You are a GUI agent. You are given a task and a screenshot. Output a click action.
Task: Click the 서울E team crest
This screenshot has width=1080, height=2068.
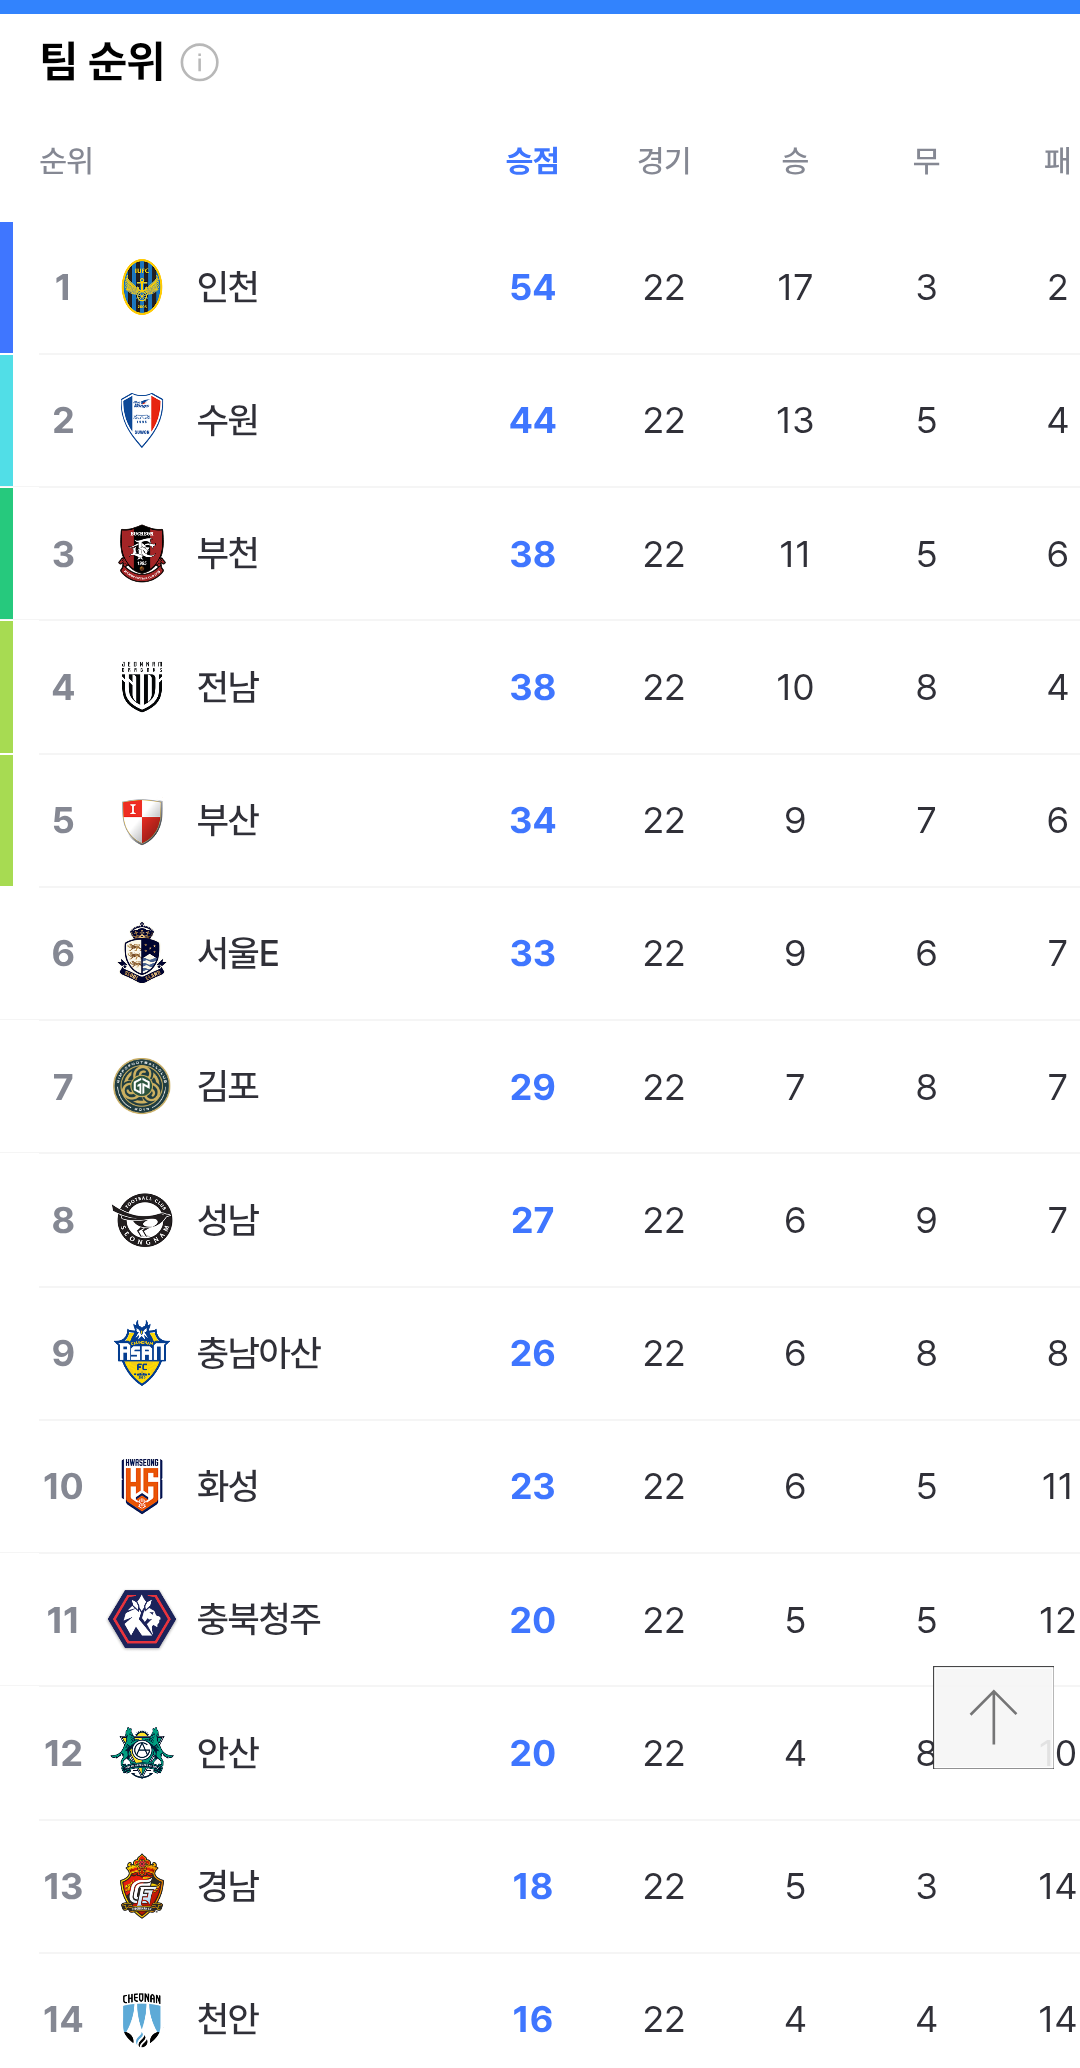pos(142,953)
